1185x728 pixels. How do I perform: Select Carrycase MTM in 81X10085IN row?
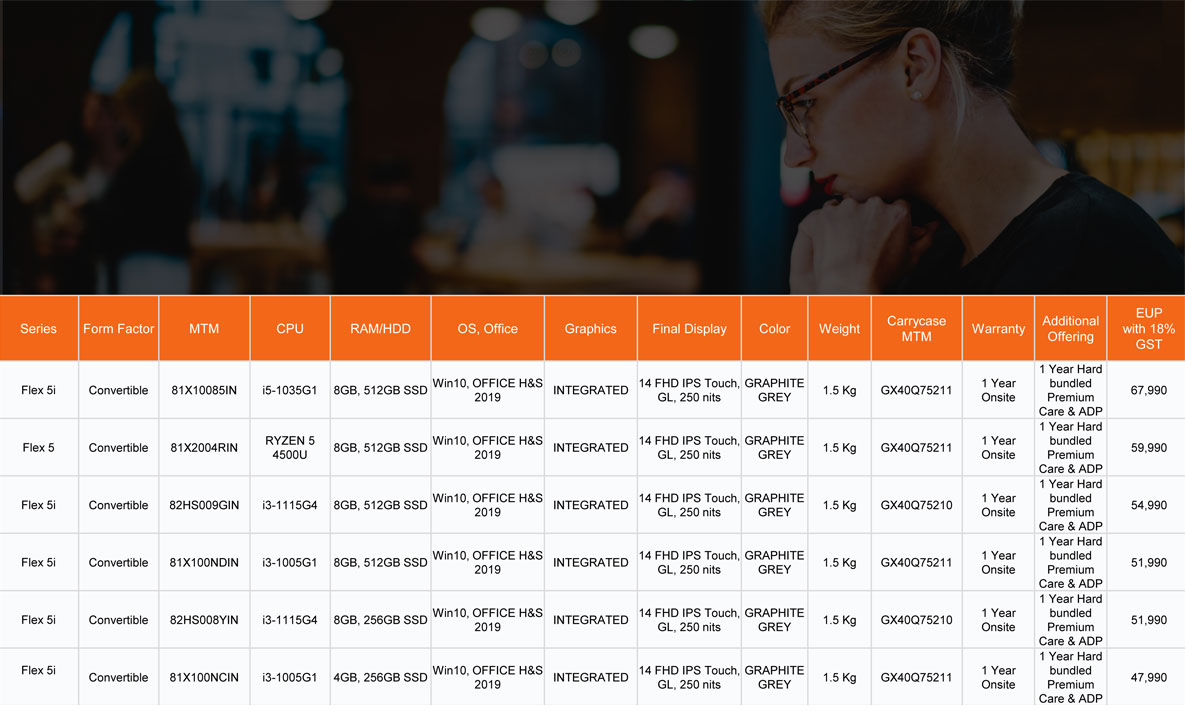pos(917,390)
